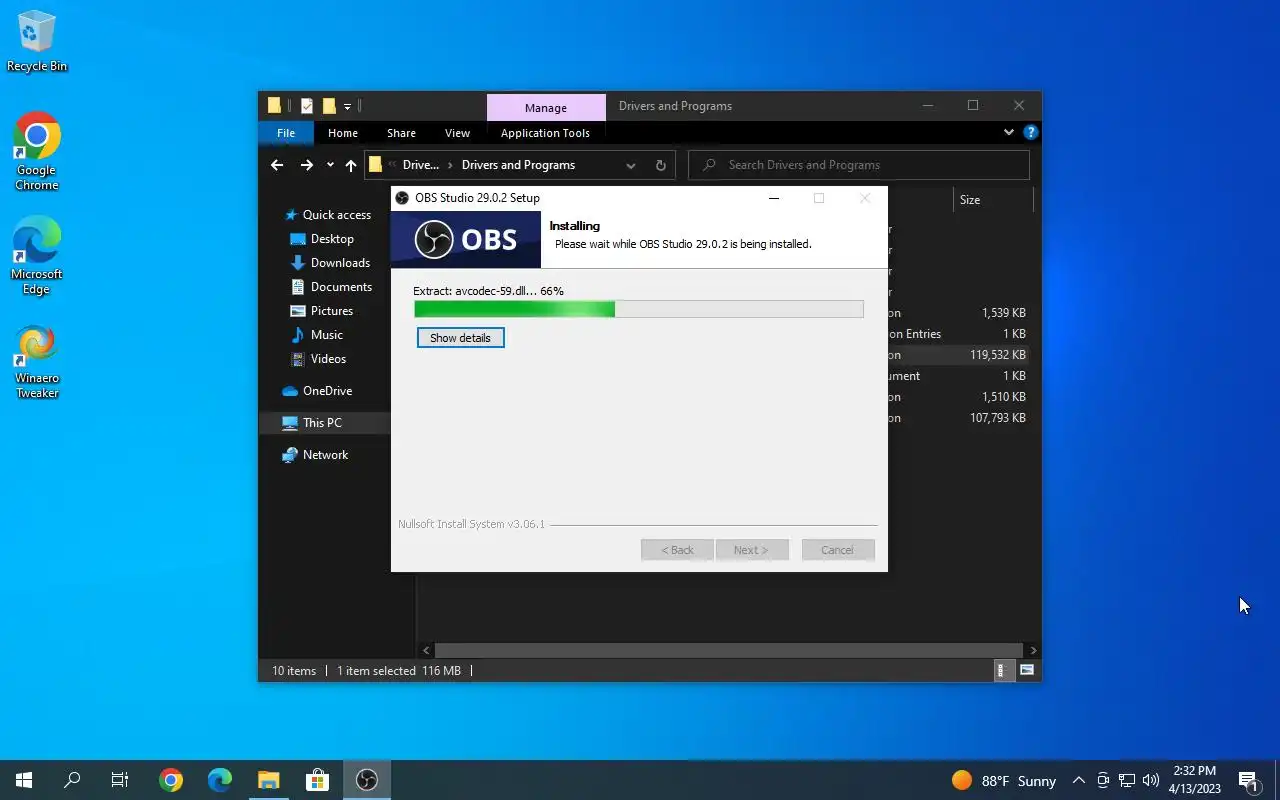Refresh the Drivers and Programs folder
1280x800 pixels.
(x=660, y=165)
